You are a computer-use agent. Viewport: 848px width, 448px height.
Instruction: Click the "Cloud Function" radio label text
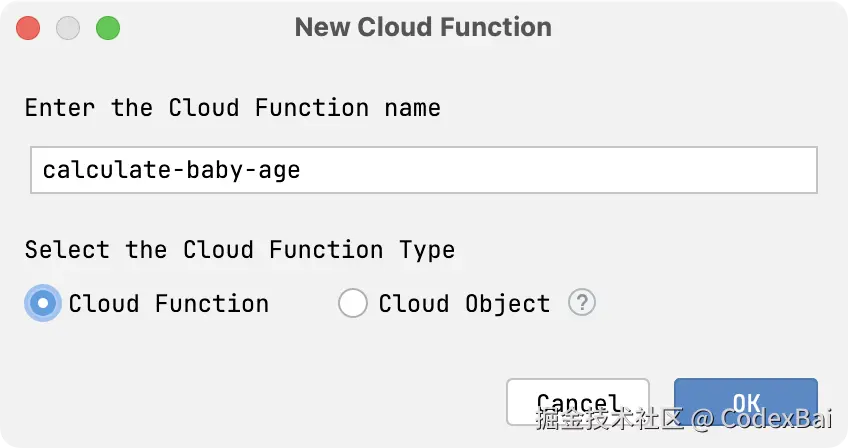[x=168, y=303]
